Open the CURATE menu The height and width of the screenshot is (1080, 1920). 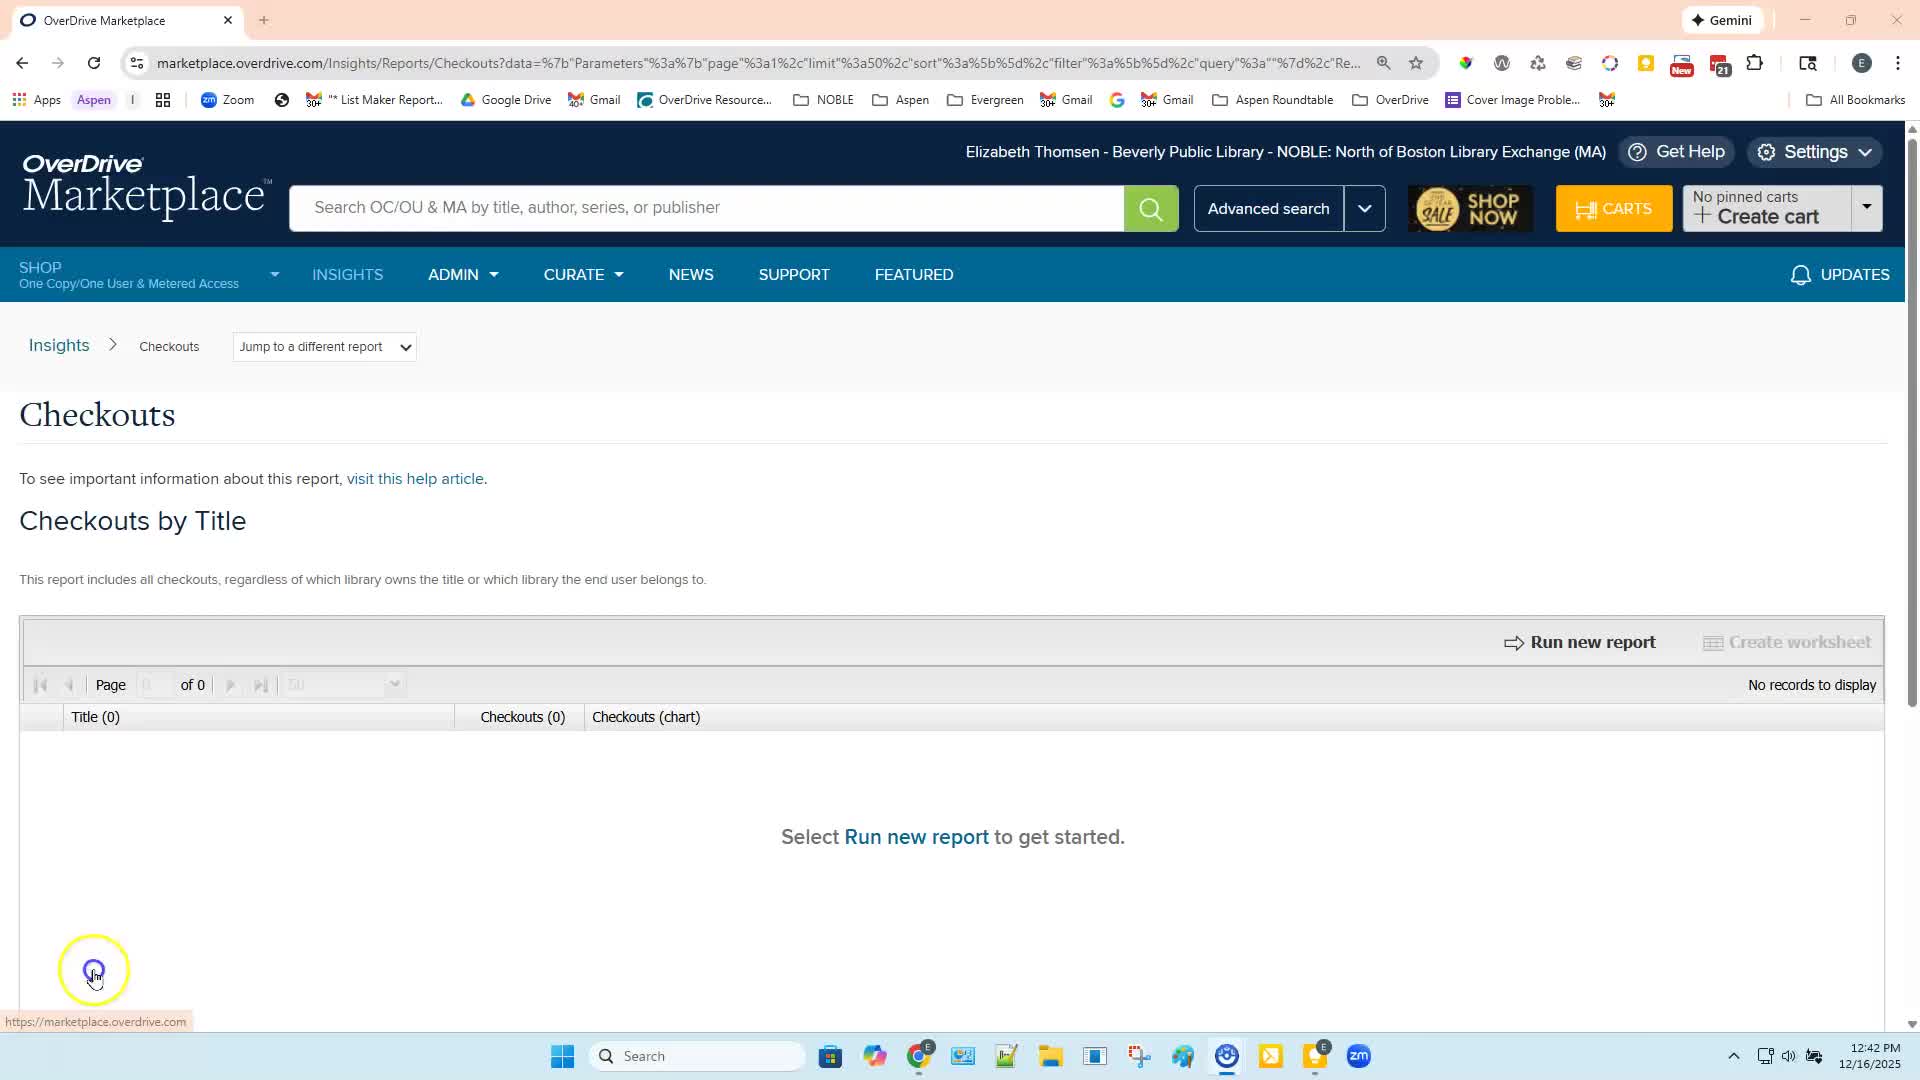[583, 275]
